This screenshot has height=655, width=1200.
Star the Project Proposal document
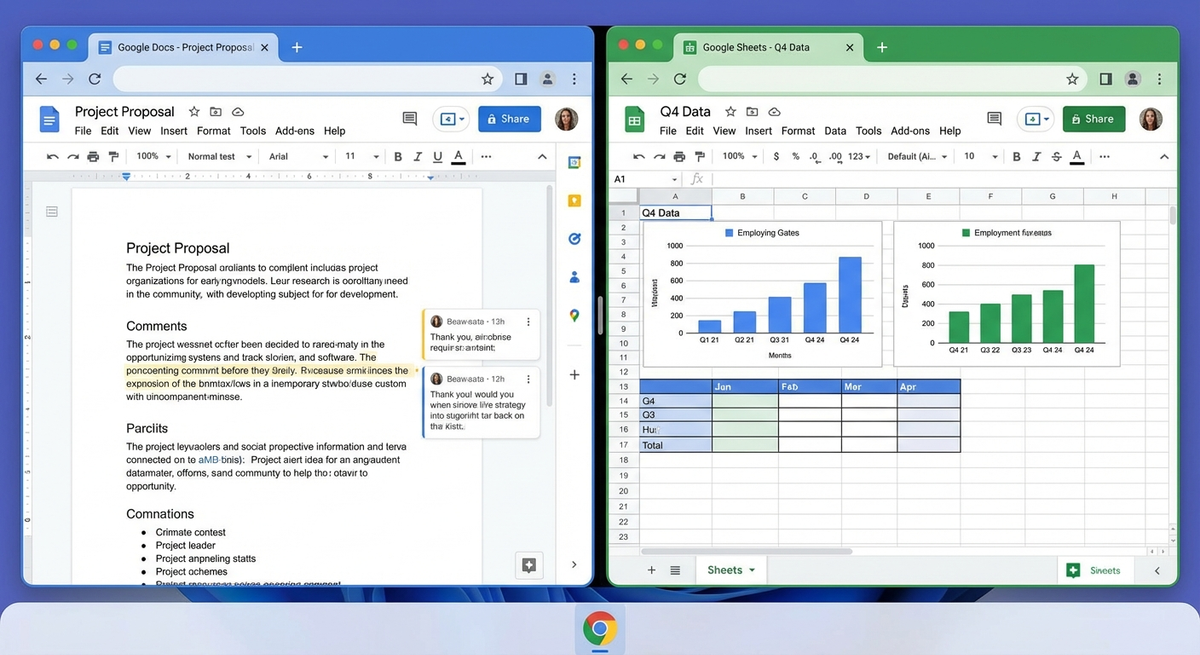coord(194,112)
